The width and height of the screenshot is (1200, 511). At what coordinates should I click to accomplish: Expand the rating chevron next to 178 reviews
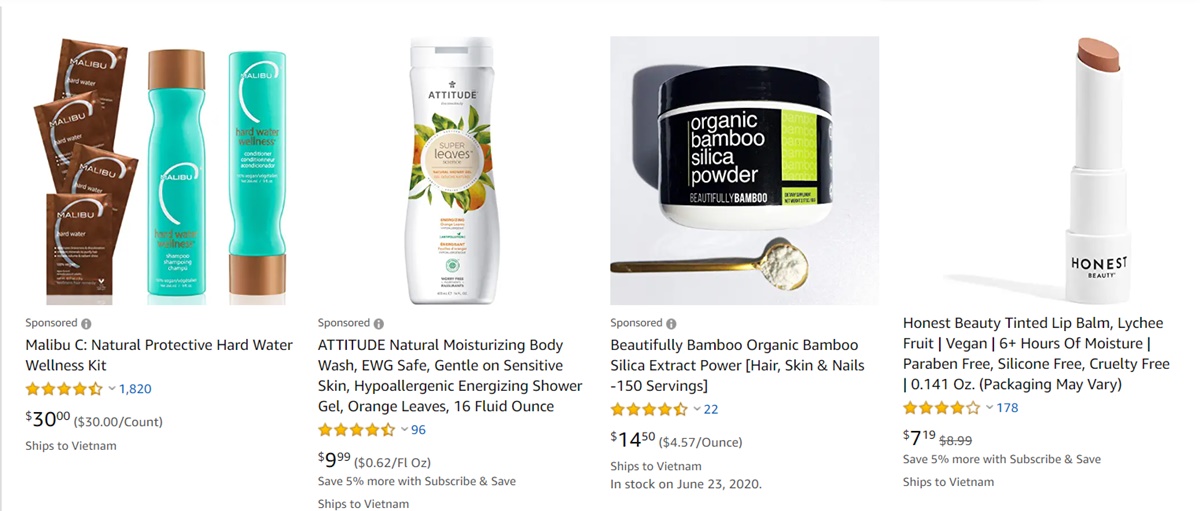[989, 408]
